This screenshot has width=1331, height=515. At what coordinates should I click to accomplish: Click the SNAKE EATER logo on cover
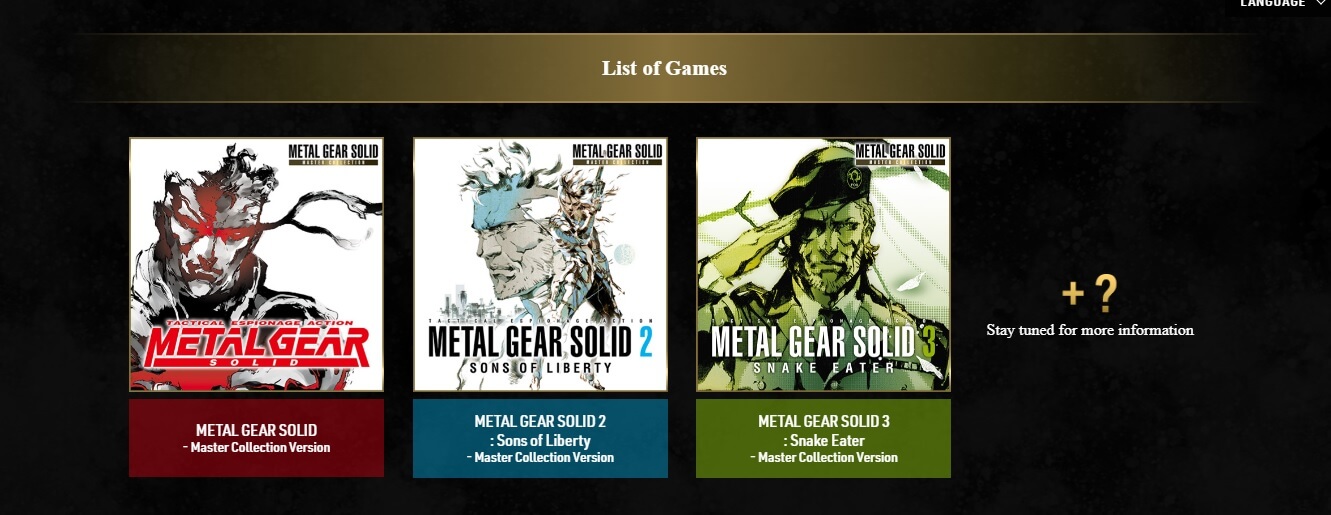(x=822, y=367)
